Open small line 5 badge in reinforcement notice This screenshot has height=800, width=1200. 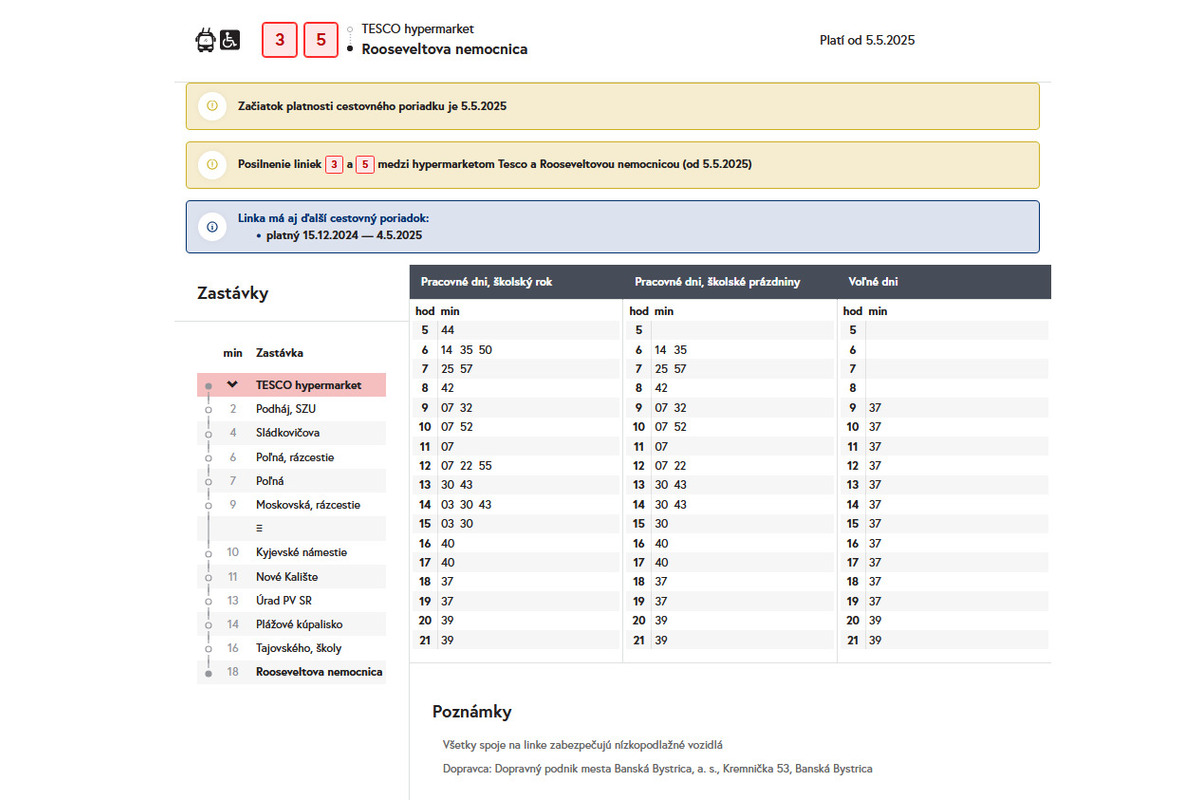click(365, 164)
